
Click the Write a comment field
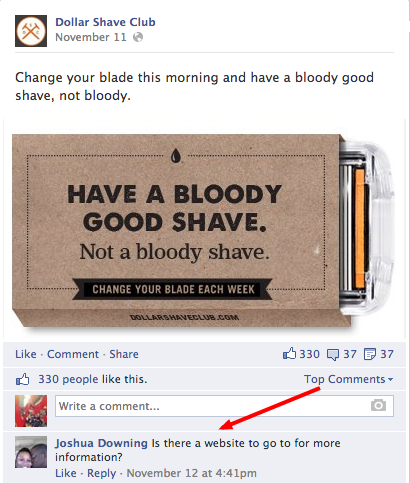(224, 406)
